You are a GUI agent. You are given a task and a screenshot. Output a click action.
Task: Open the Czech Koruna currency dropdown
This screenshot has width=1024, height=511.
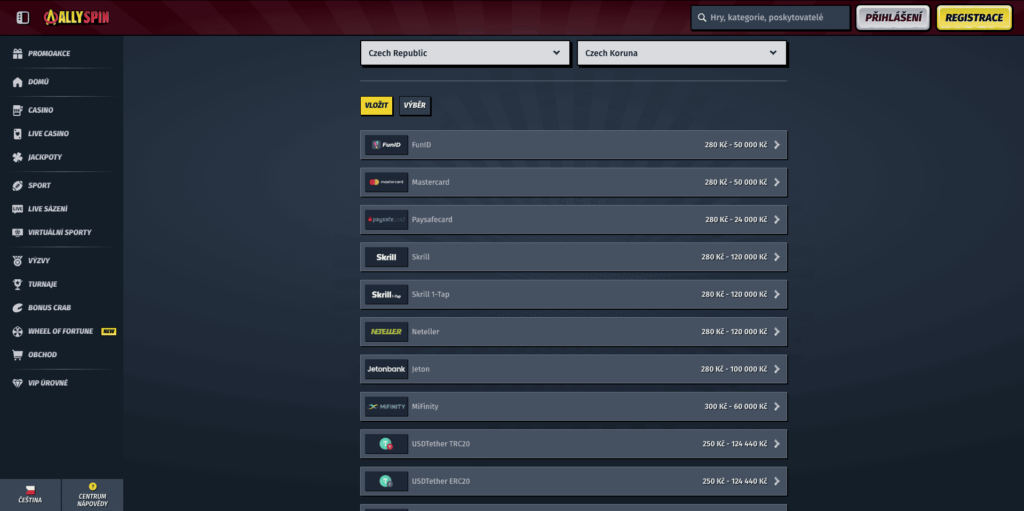coord(681,53)
